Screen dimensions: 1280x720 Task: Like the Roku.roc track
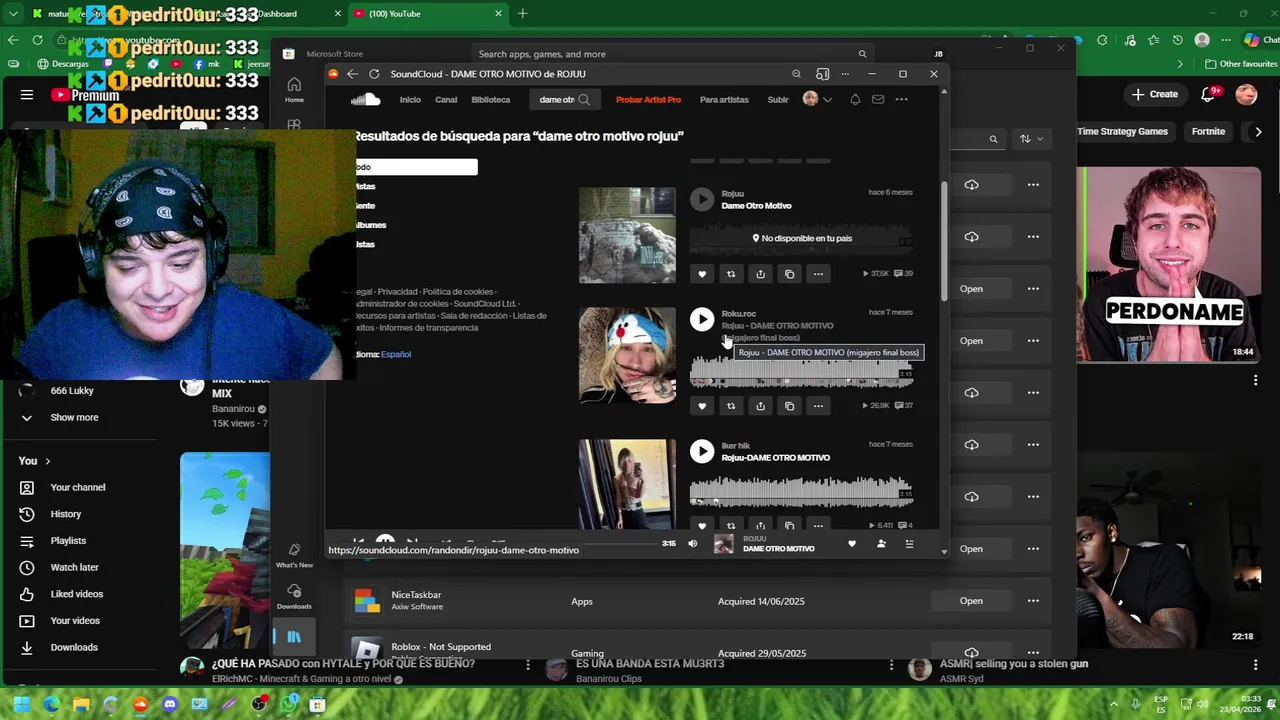click(702, 406)
